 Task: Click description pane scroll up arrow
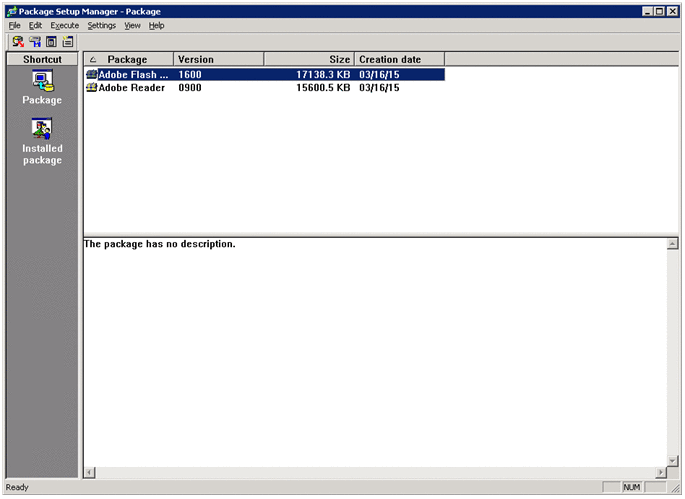pos(673,244)
